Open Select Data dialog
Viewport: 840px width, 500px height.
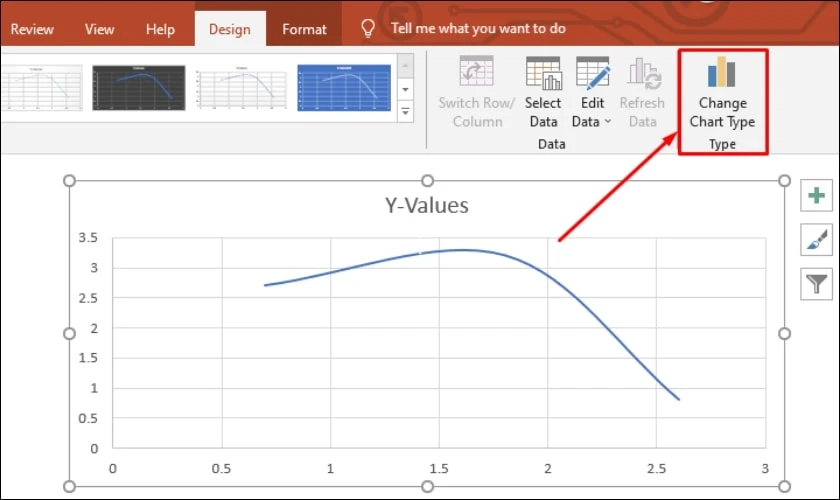click(x=543, y=92)
